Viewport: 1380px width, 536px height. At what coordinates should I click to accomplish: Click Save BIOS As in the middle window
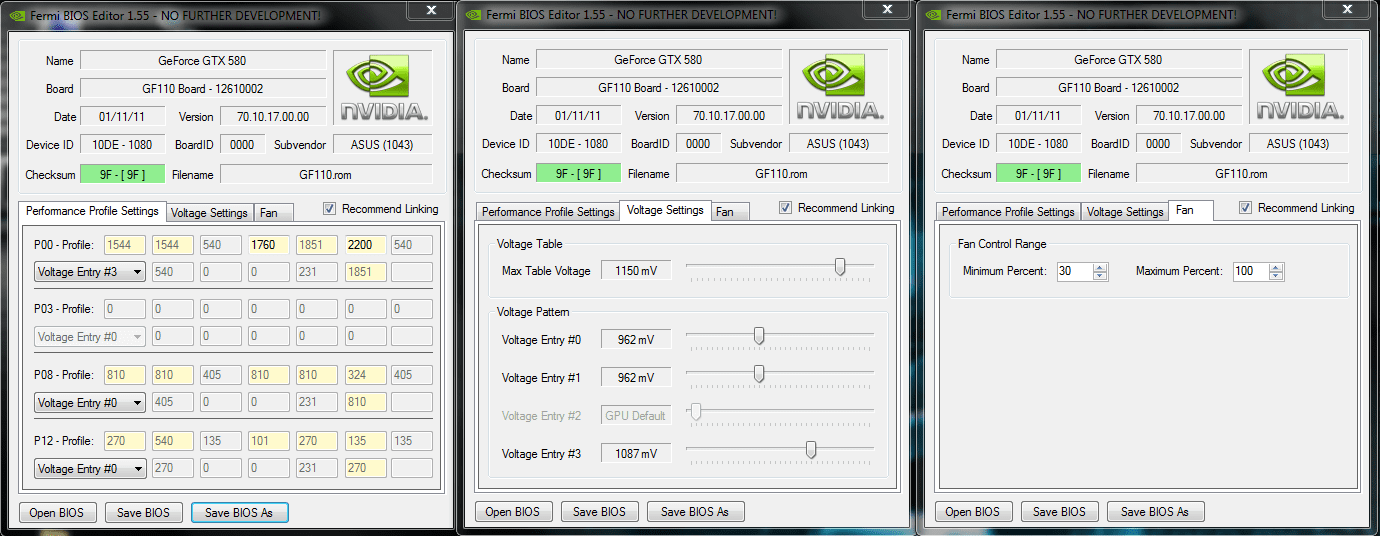[695, 511]
